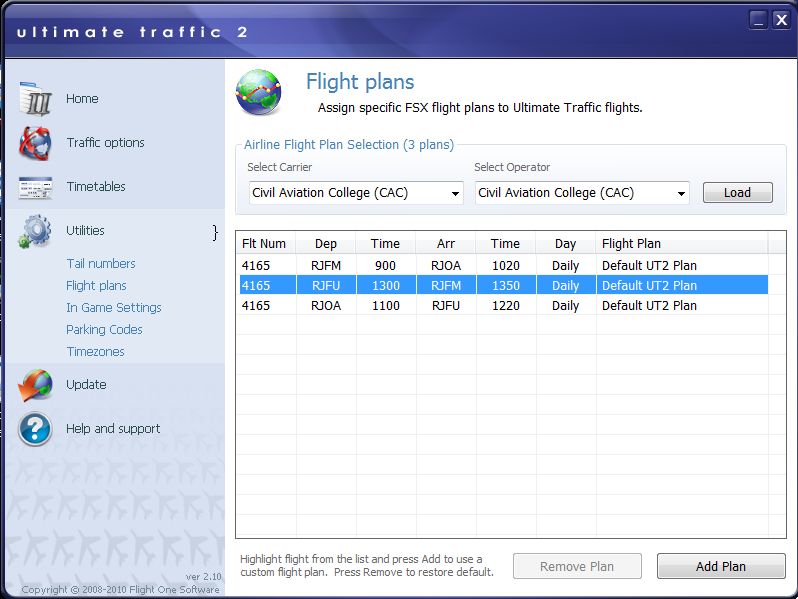Click the Timetables icon
The image size is (798, 599).
[x=35, y=187]
